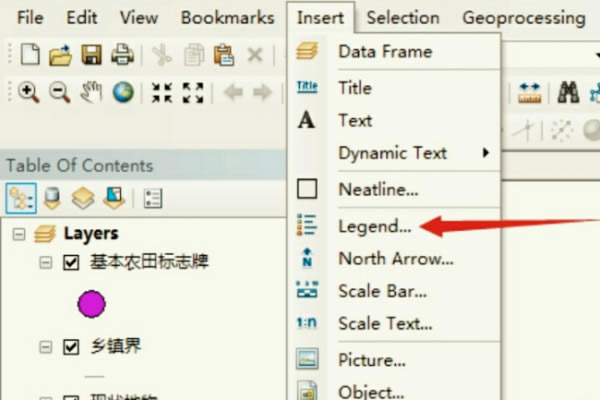
Task: Click the magenta point symbol swatch
Action: click(91, 304)
